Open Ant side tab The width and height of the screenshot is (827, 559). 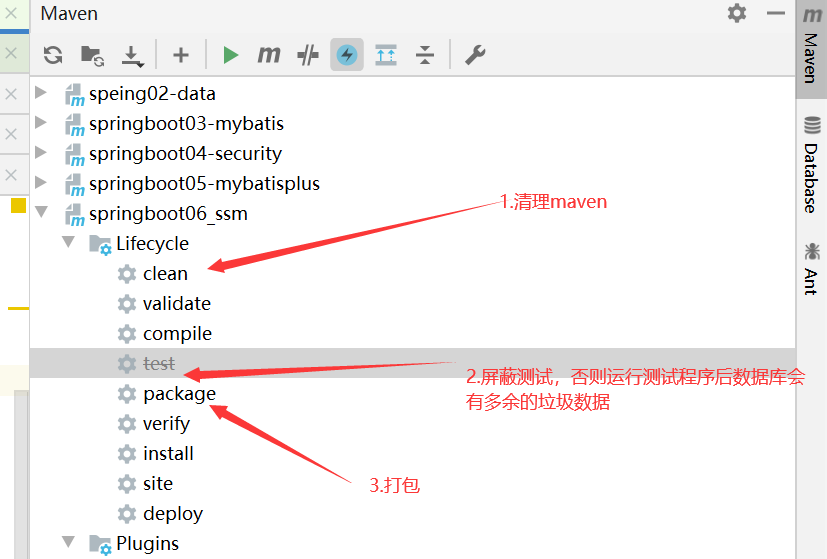811,269
